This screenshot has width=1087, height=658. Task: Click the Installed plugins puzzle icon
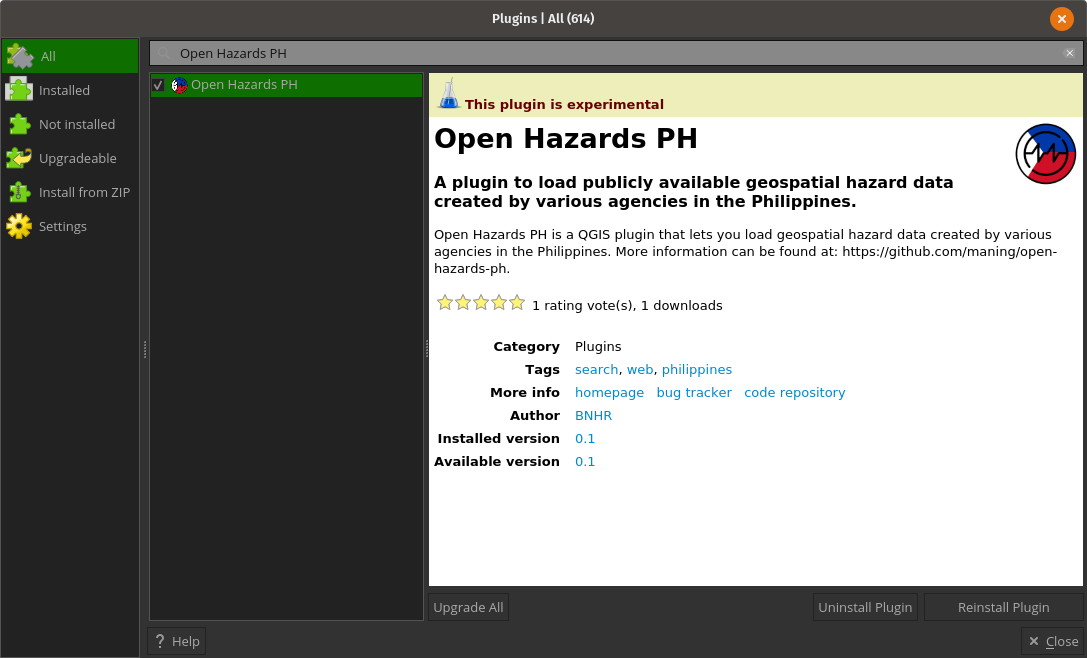point(19,90)
